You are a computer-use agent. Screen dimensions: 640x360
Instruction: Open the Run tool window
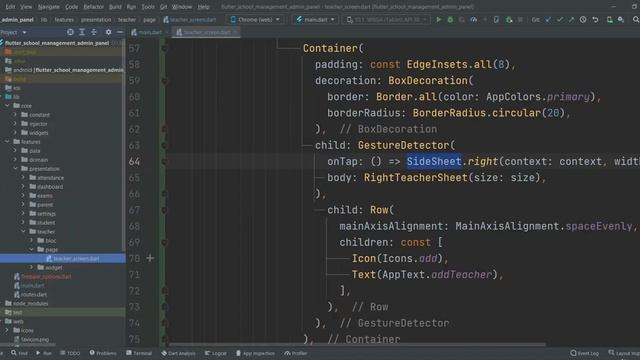point(44,353)
